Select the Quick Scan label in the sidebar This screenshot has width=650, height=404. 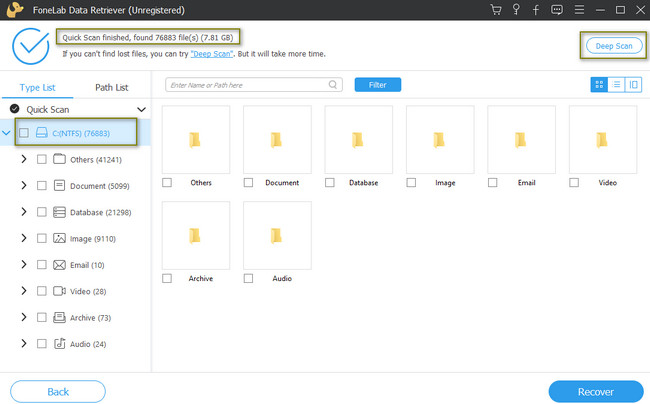pyautogui.click(x=48, y=109)
